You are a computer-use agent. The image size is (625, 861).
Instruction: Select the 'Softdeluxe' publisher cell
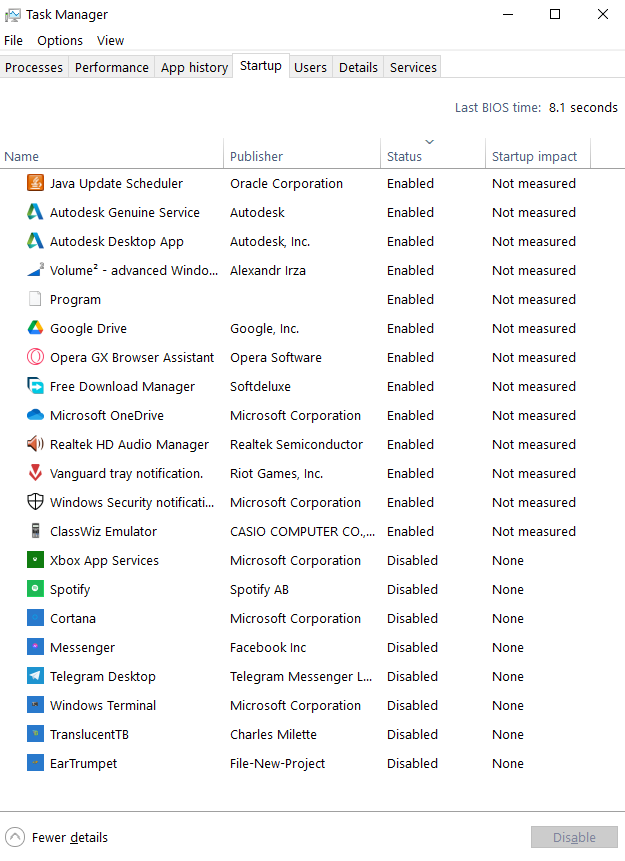260,387
